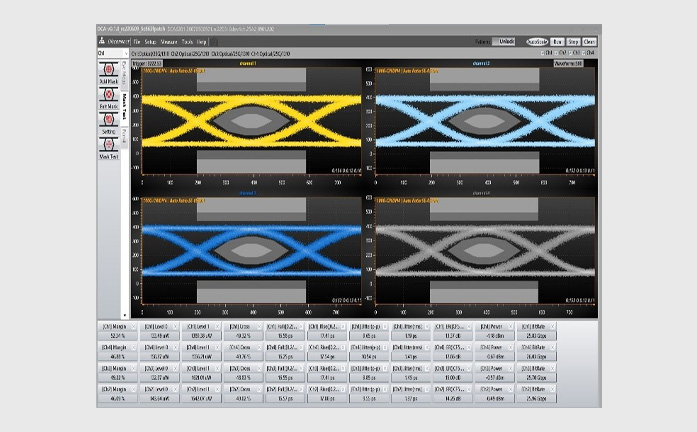The width and height of the screenshot is (697, 432).
Task: Select the gray channel 4 eye diagram
Action: tap(485, 251)
